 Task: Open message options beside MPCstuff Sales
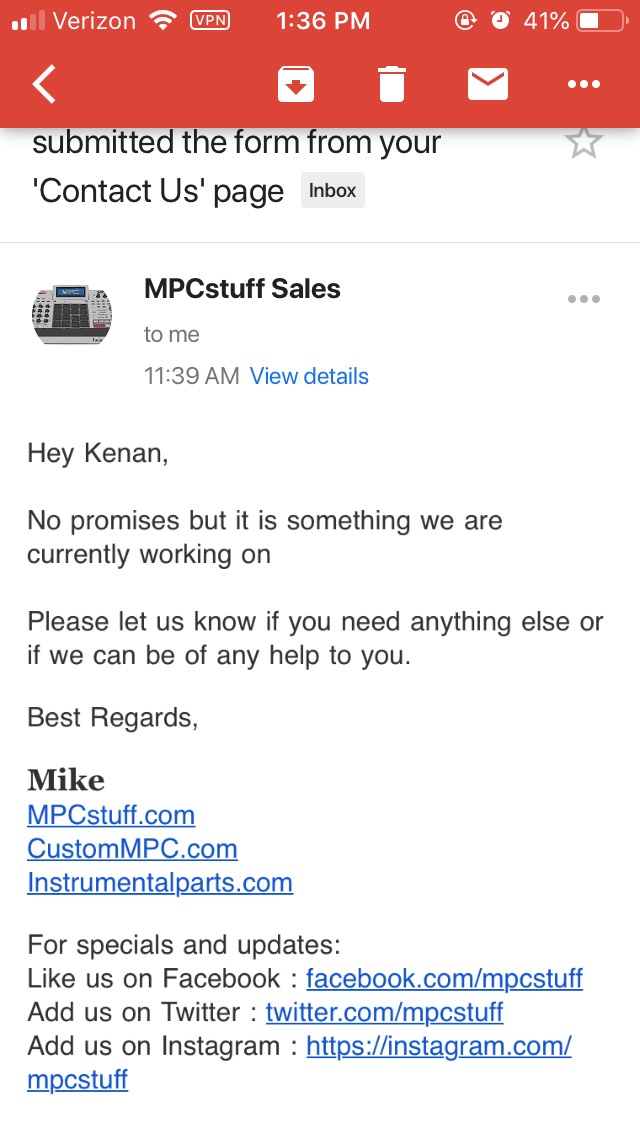(x=583, y=298)
